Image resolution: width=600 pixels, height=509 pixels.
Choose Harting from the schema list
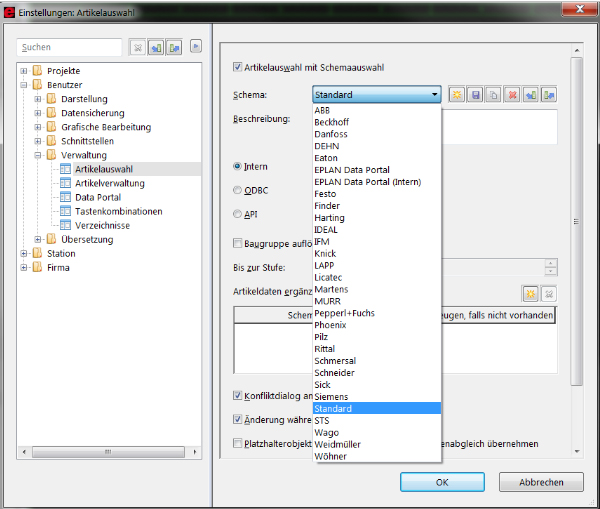pos(377,218)
